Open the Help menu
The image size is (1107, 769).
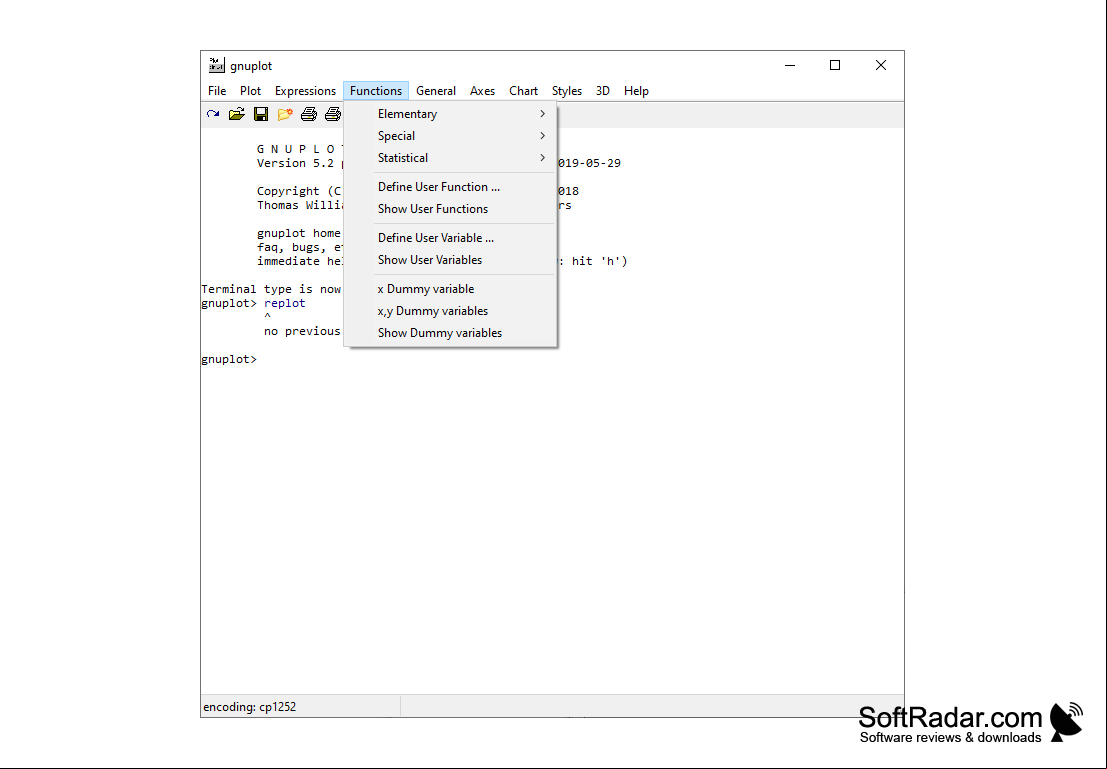click(x=636, y=91)
